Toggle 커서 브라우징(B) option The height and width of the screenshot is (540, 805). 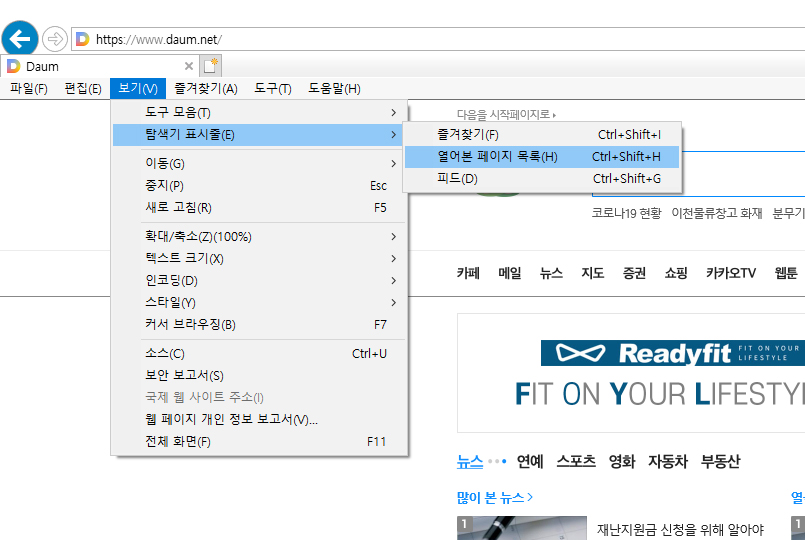point(259,324)
